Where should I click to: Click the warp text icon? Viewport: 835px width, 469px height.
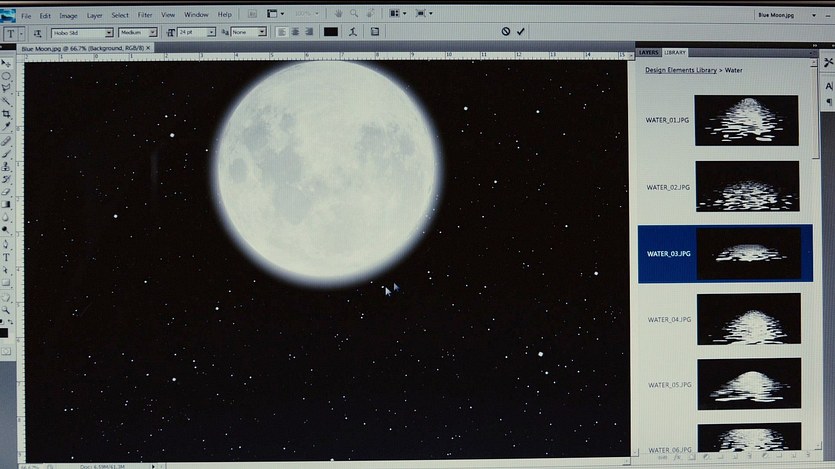353,32
